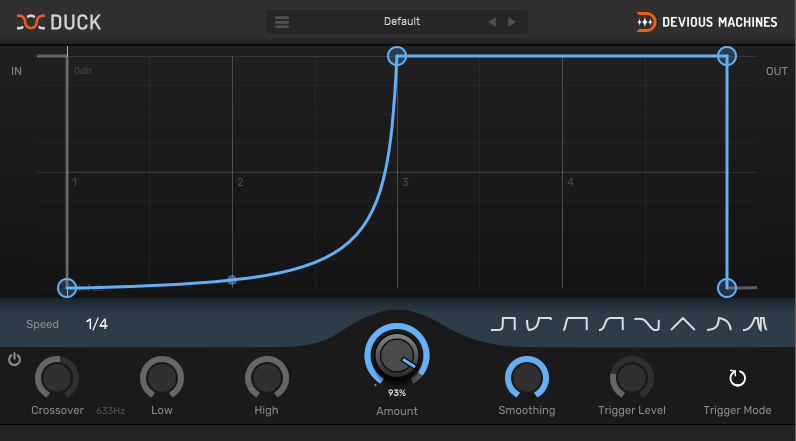Toggle the crossover power button
This screenshot has height=441, width=796.
(x=14, y=359)
